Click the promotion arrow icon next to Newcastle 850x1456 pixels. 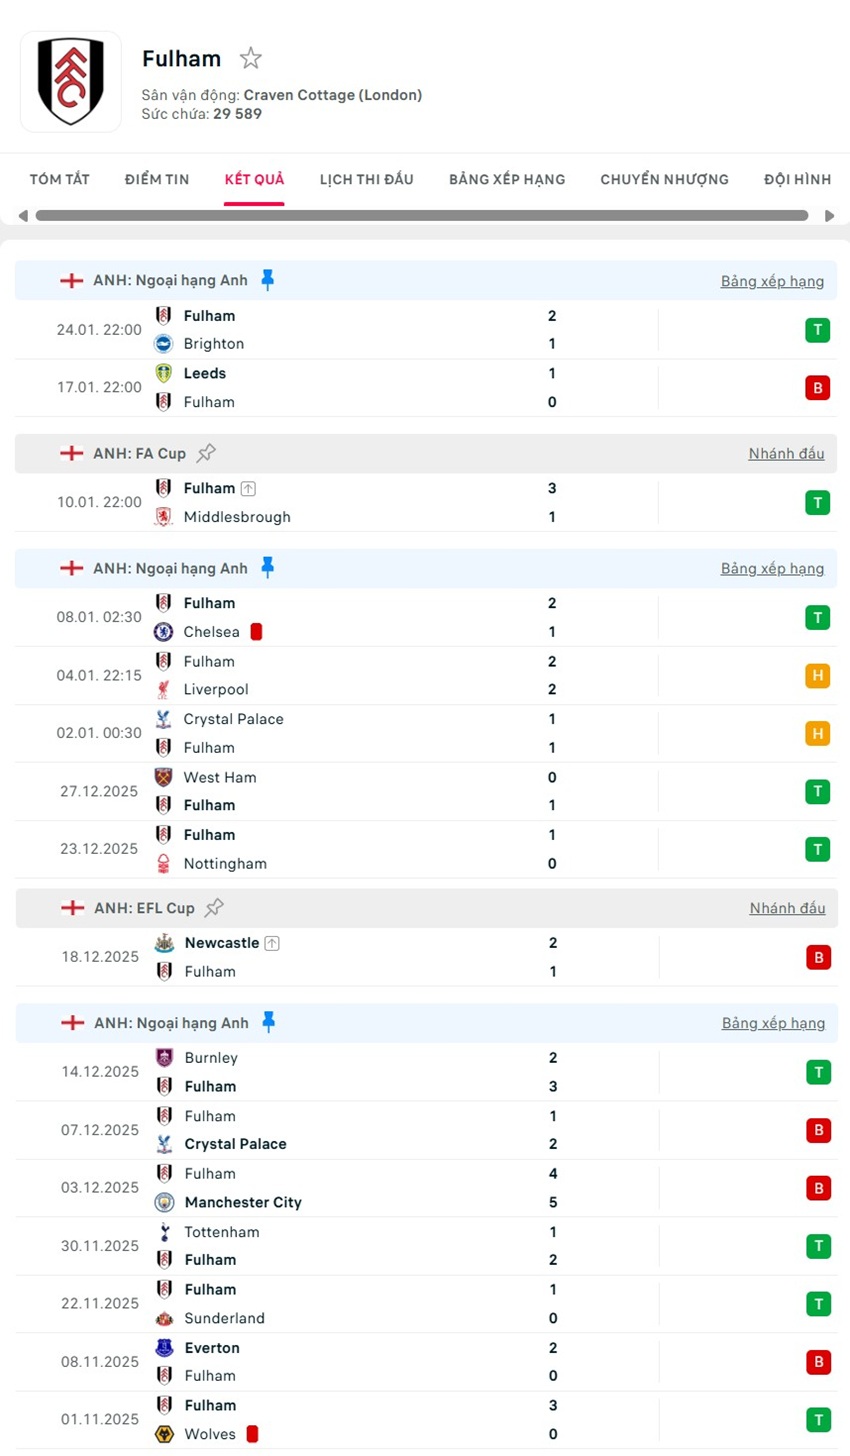pyautogui.click(x=273, y=942)
